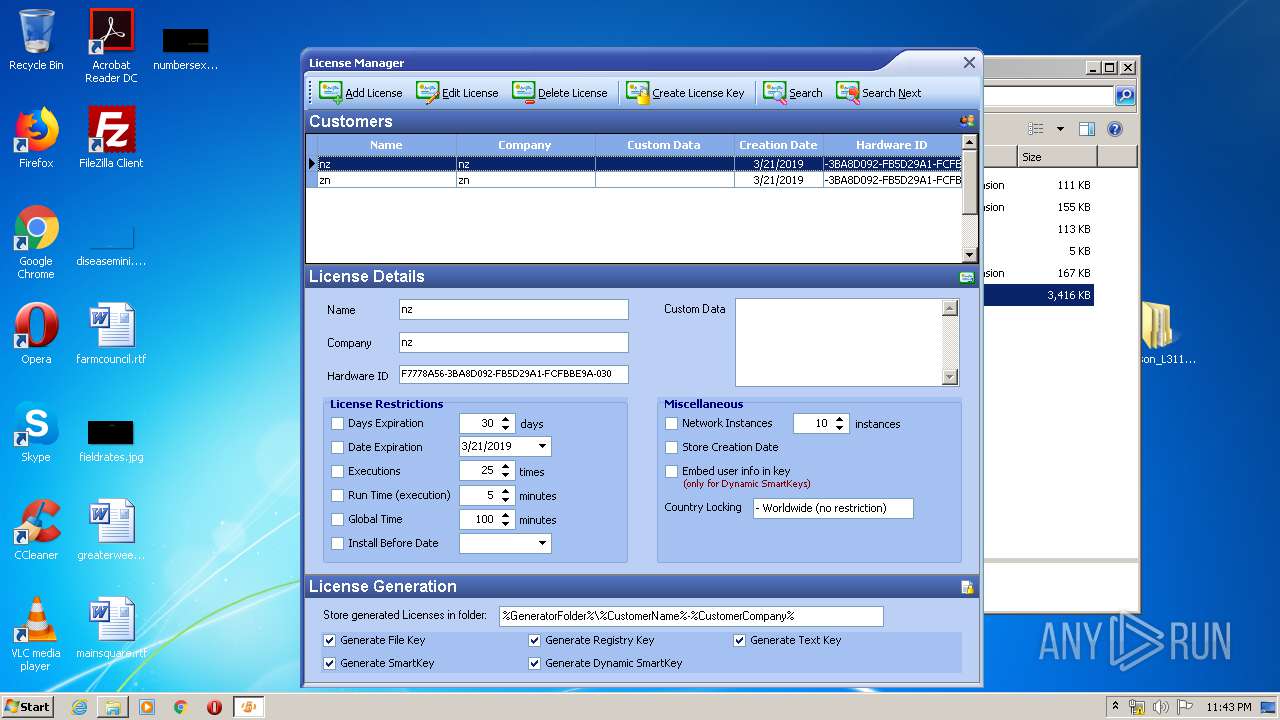
Task: Click Search Next in toolbar
Action: point(879,93)
